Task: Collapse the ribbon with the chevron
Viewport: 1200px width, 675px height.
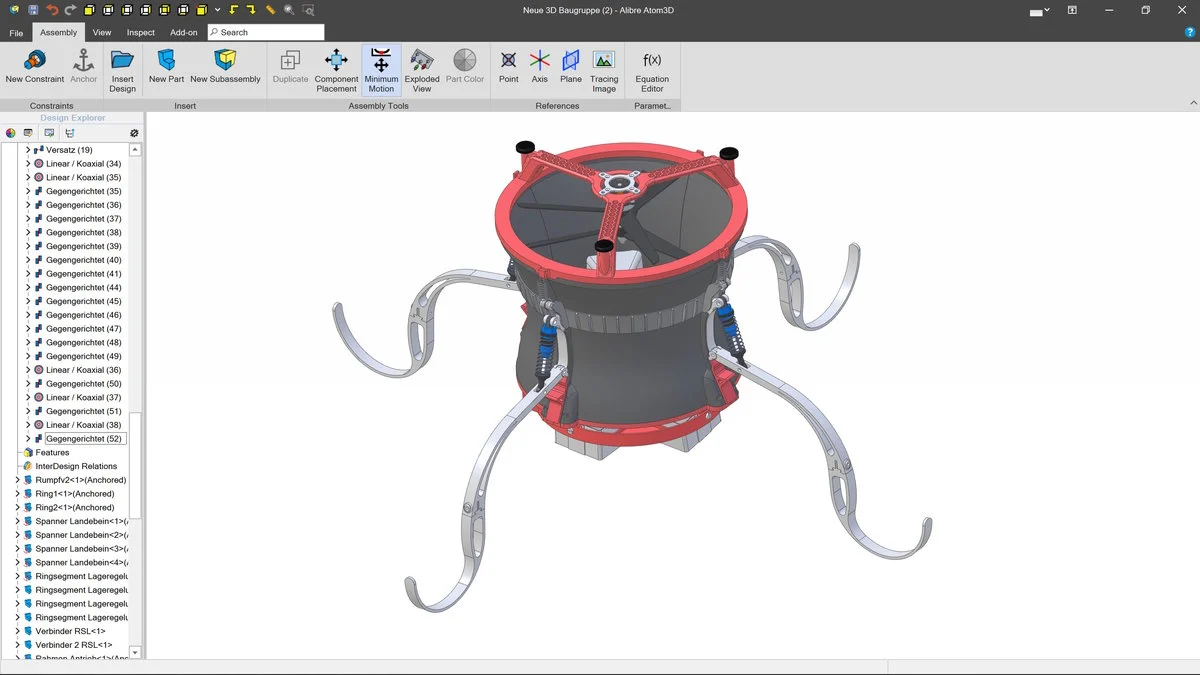Action: pos(1193,103)
